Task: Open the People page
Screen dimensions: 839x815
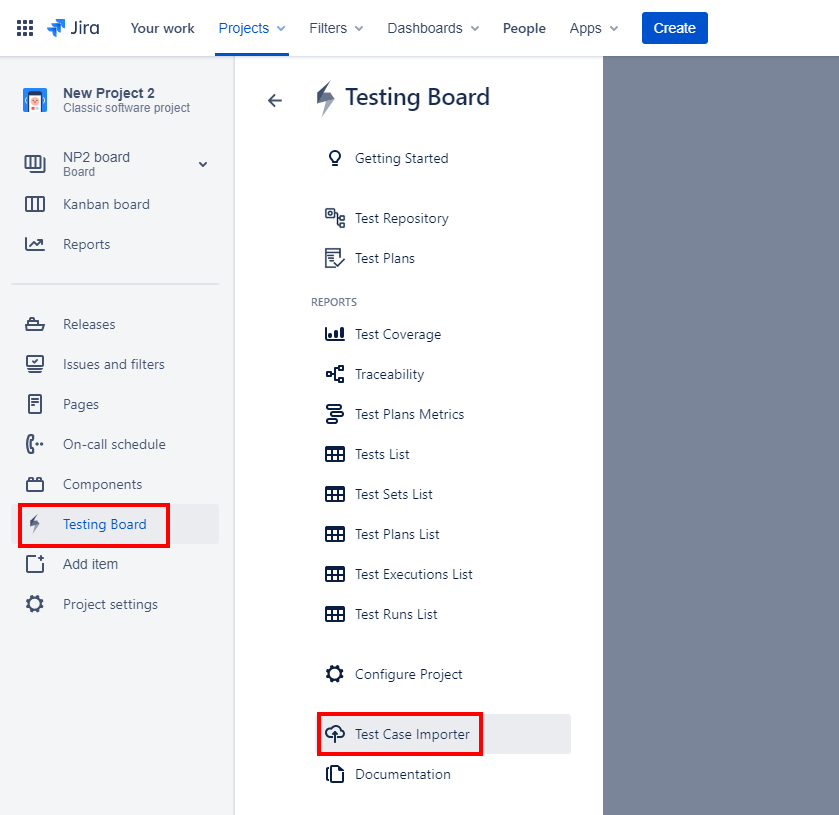Action: 524,28
